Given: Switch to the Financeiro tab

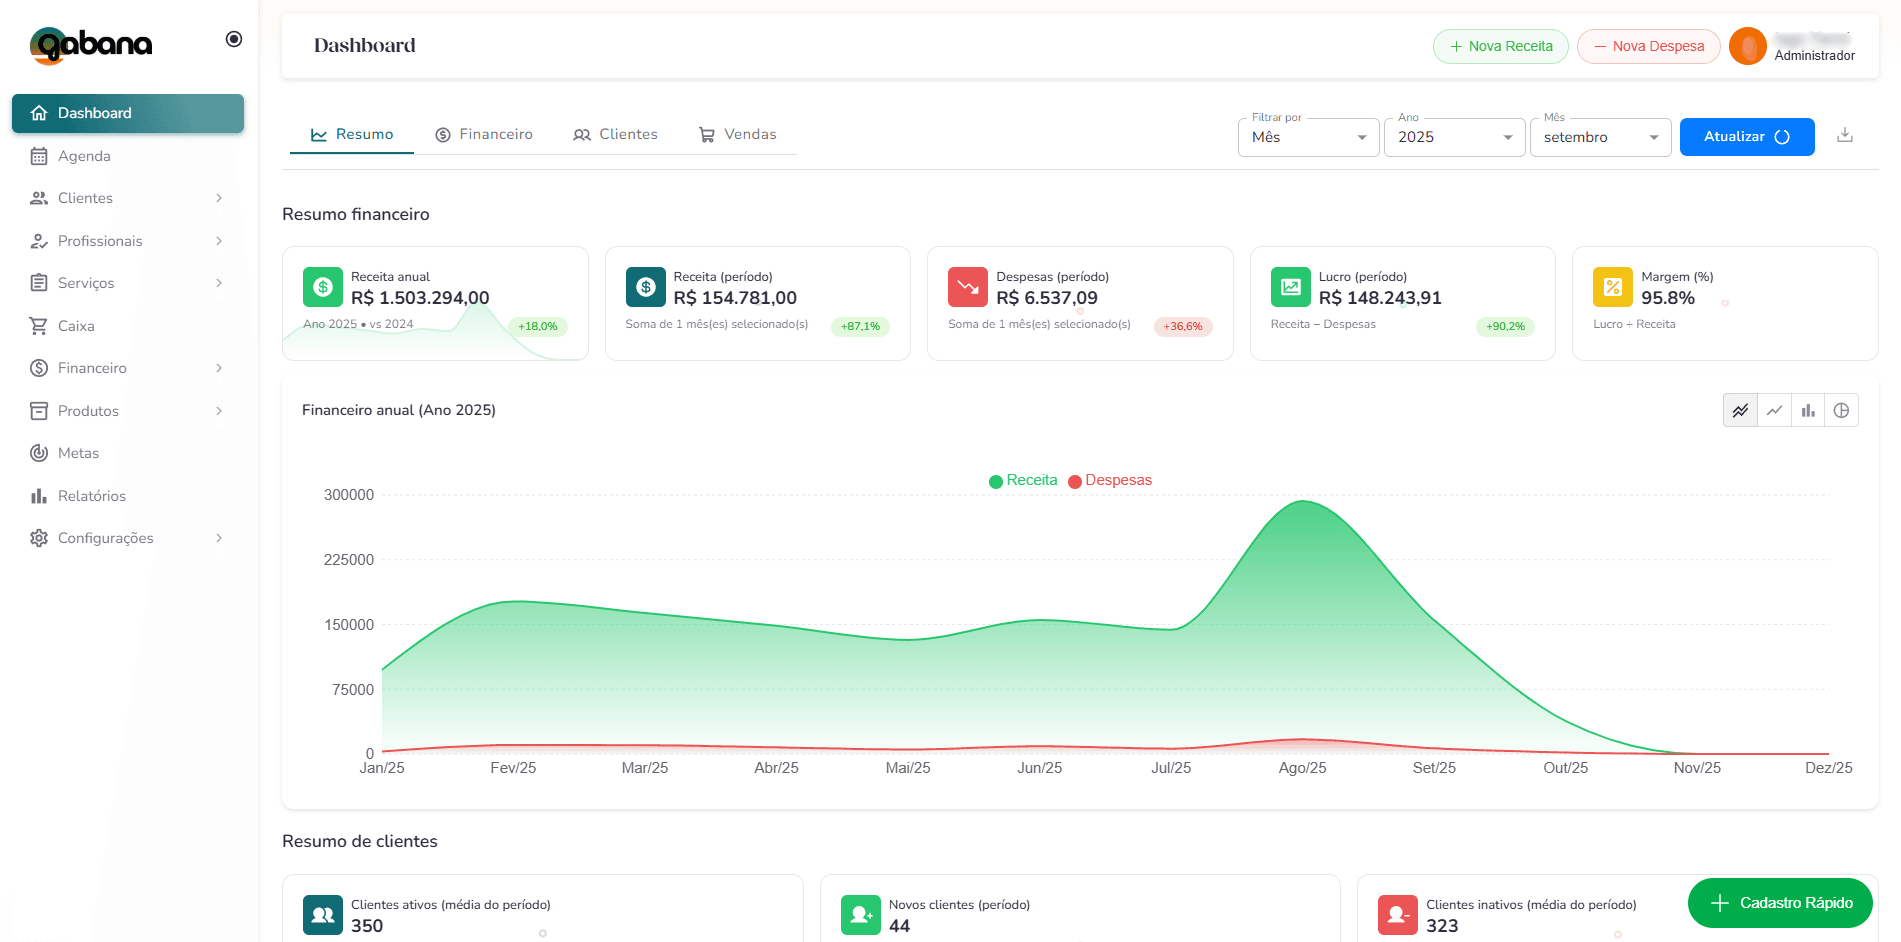Looking at the screenshot, I should click(x=484, y=133).
